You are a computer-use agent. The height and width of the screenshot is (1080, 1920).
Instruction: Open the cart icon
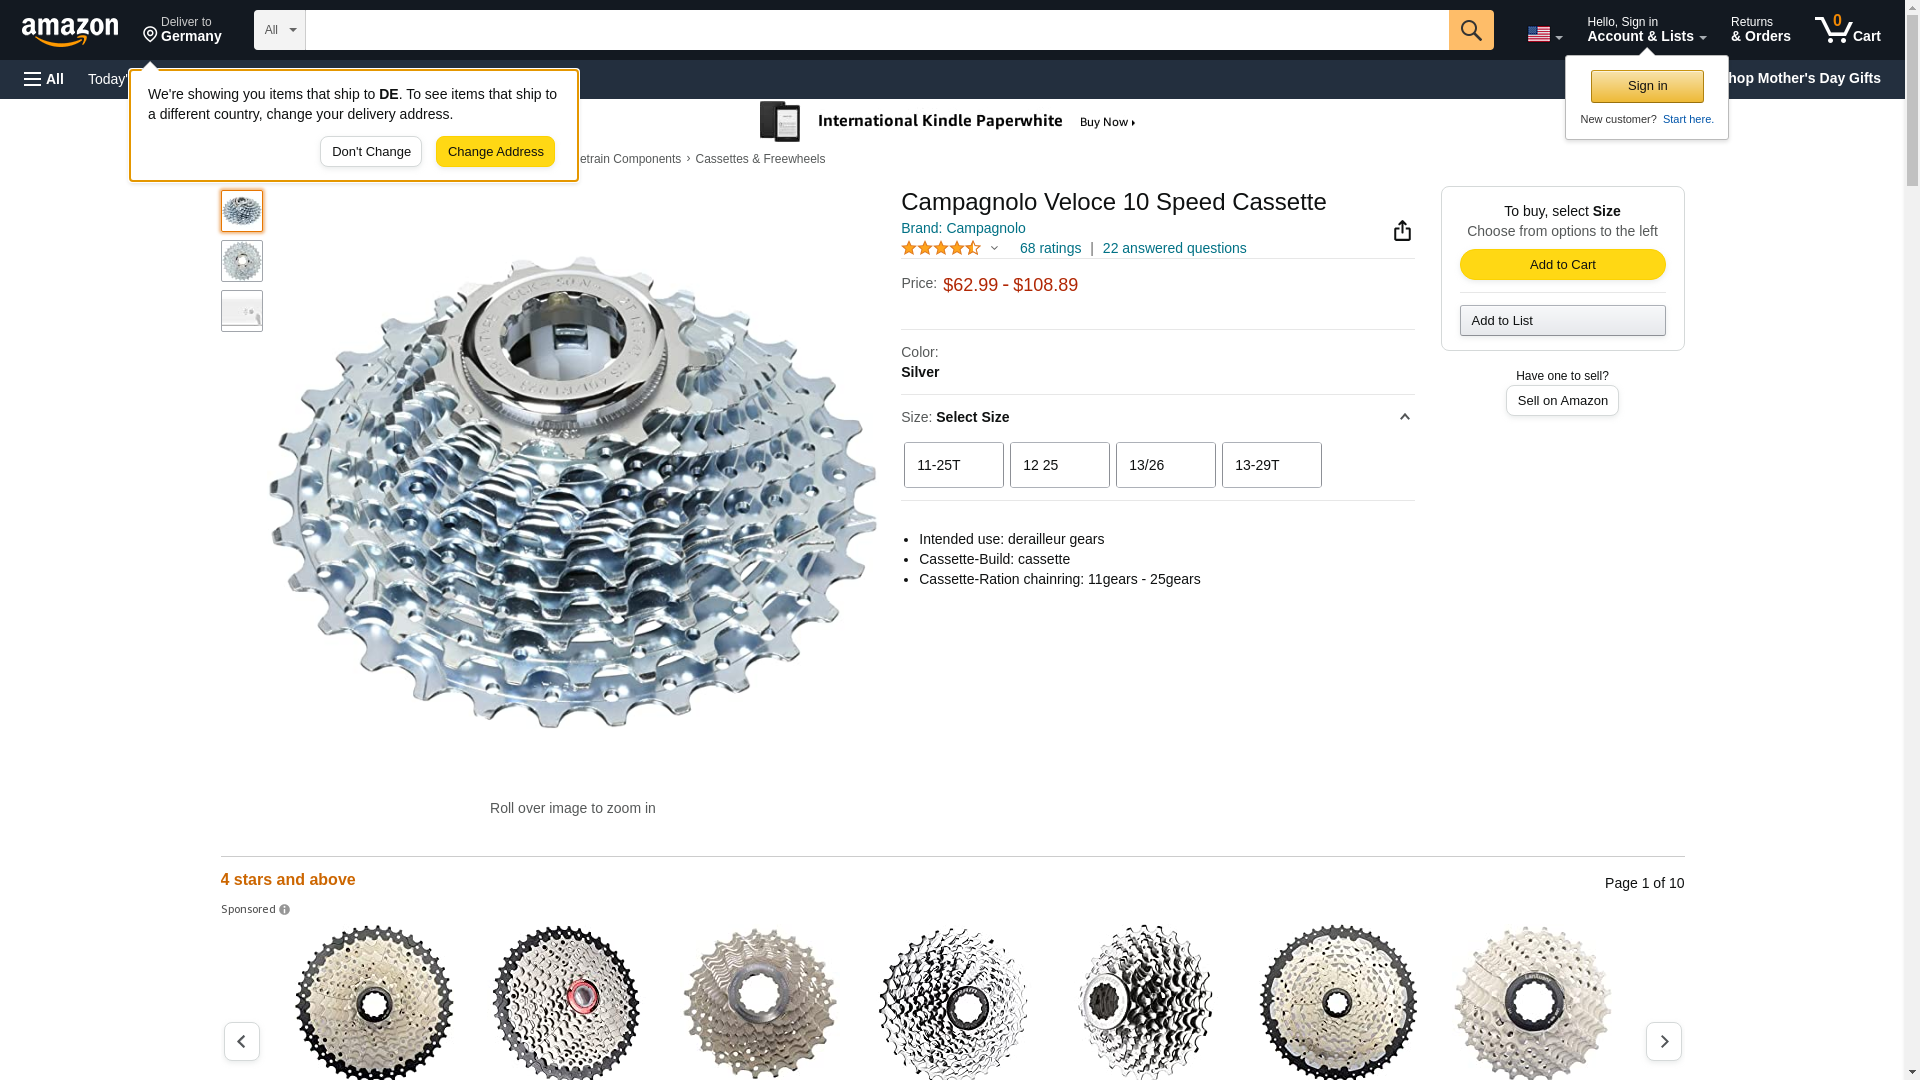point(1847,30)
